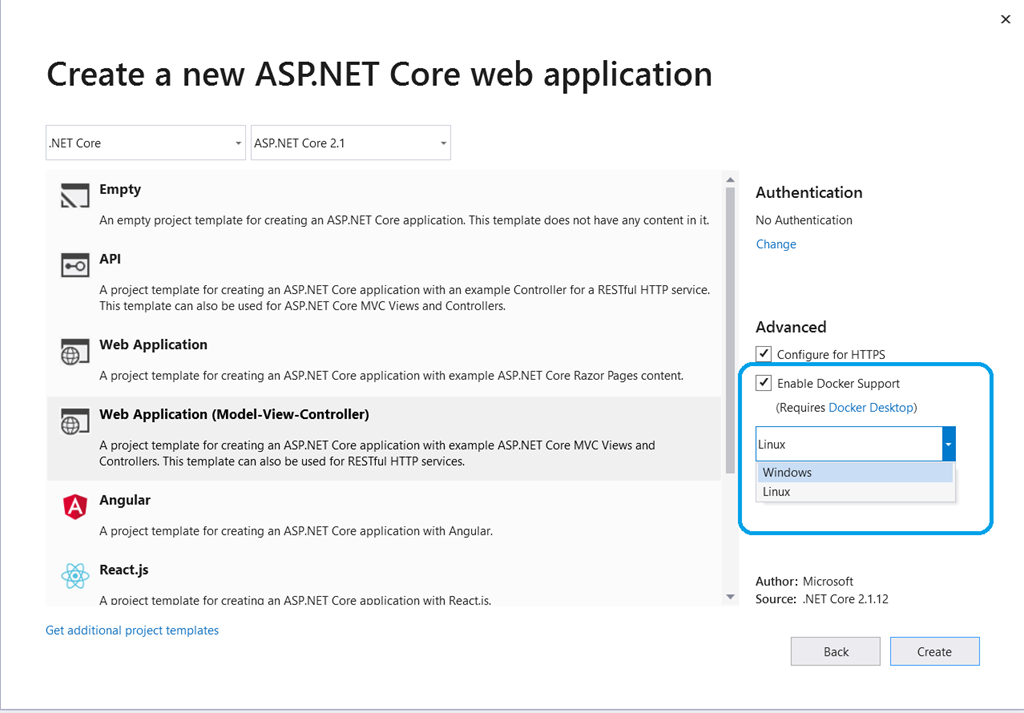Click Get additional project templates

tap(132, 630)
